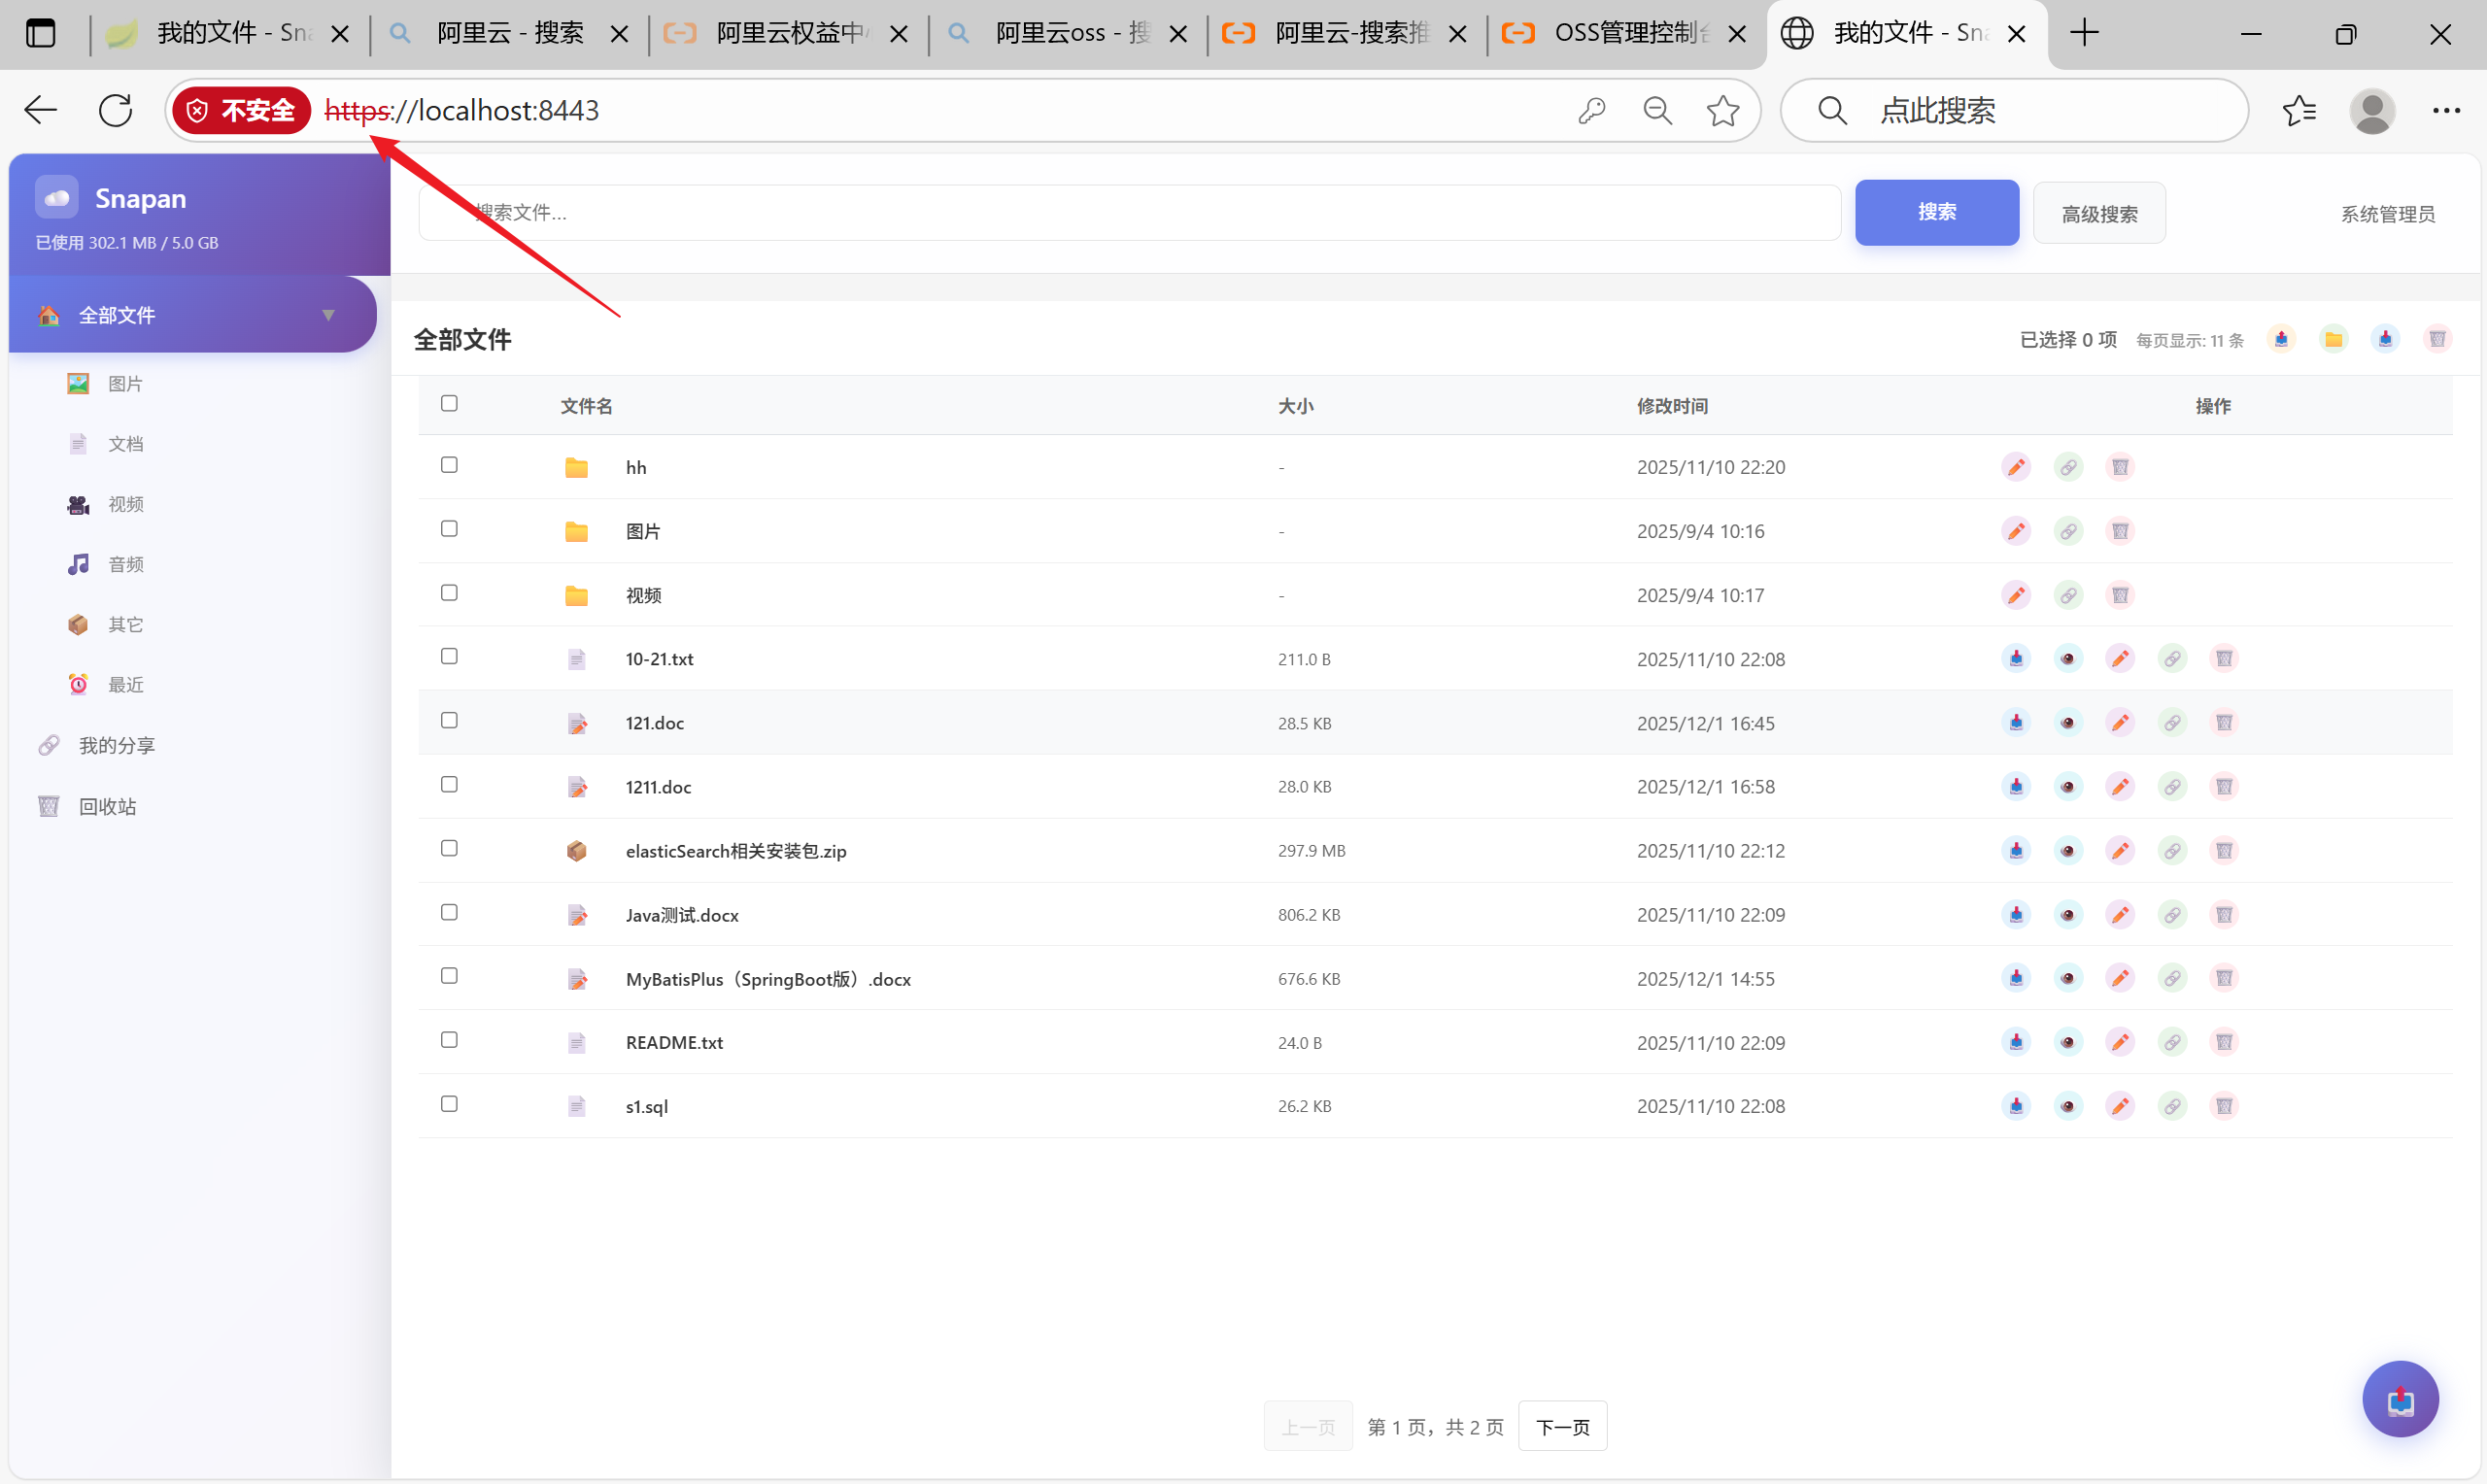
Task: Collapse the 全部文件 sidebar arrow
Action: point(328,315)
